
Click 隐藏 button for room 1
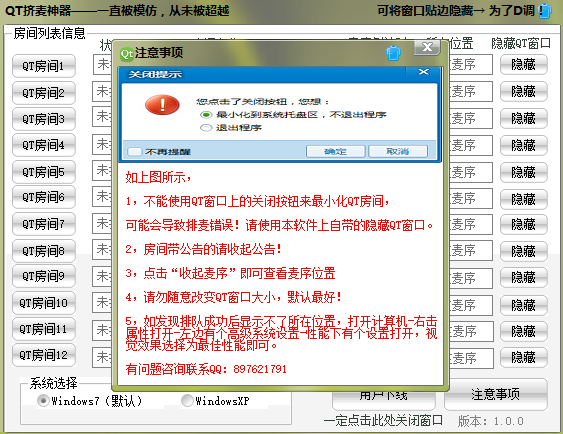point(524,65)
